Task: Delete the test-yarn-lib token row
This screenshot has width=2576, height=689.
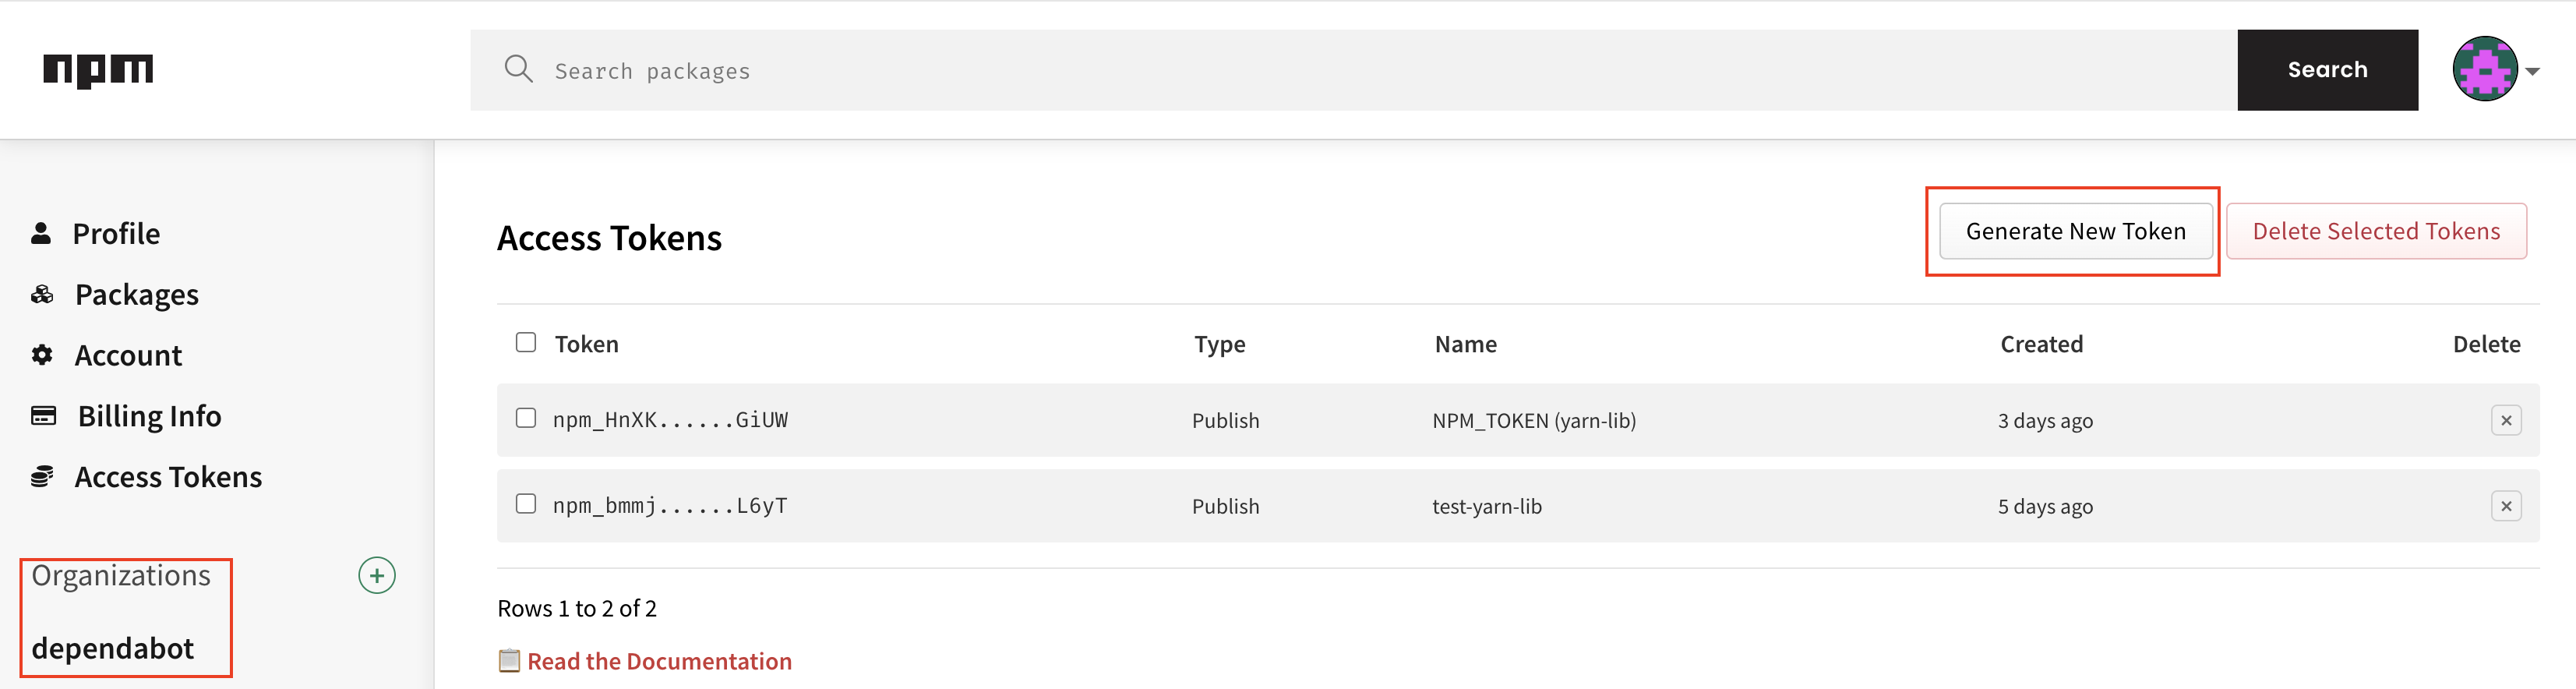Action: (x=2505, y=506)
